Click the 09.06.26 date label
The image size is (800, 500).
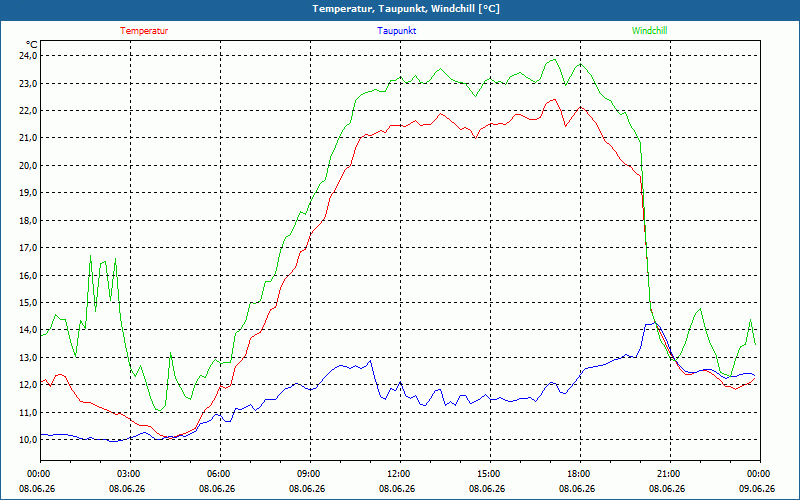pyautogui.click(x=757, y=488)
